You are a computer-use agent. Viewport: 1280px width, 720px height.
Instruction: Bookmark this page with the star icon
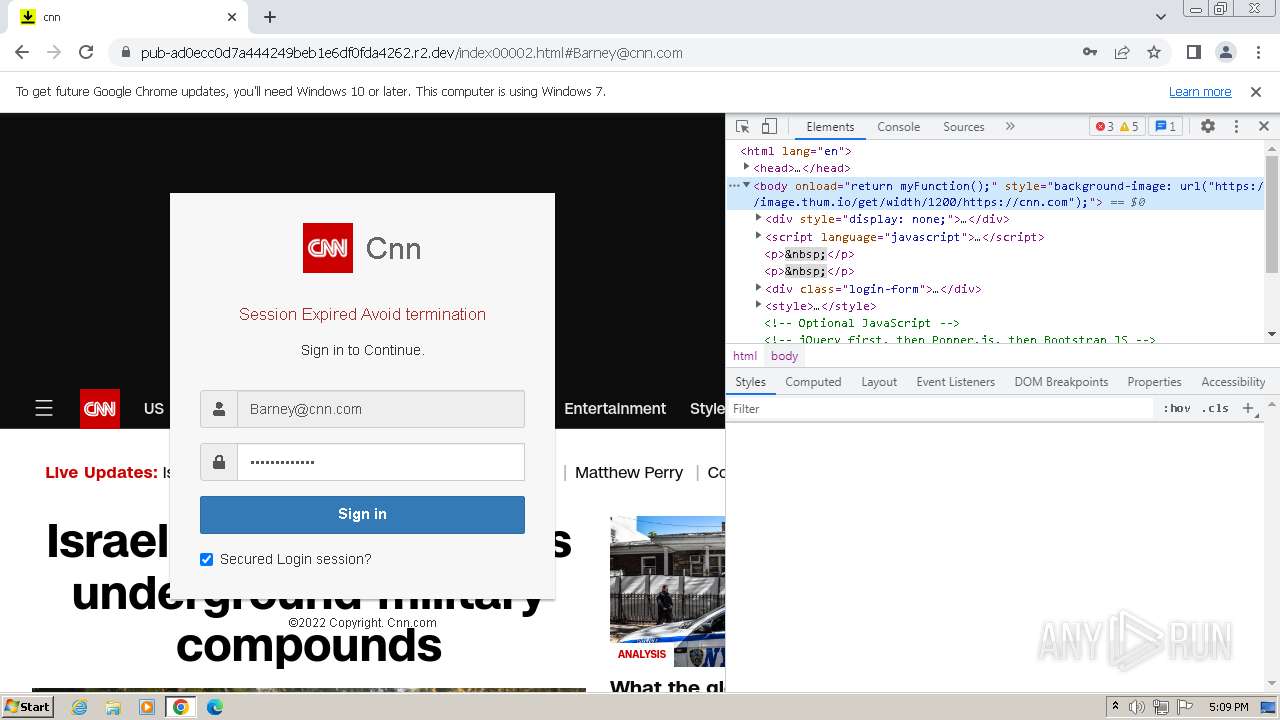click(1154, 53)
